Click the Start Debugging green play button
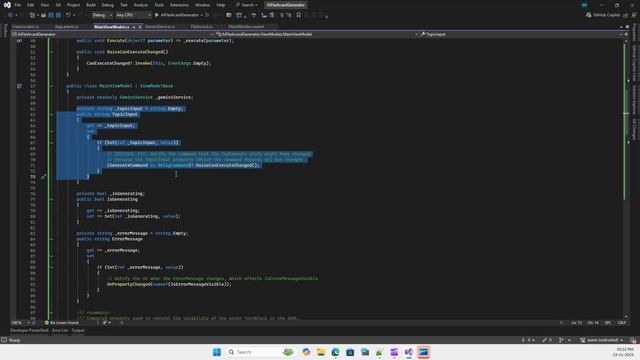This screenshot has width=640, height=360. [x=157, y=15]
